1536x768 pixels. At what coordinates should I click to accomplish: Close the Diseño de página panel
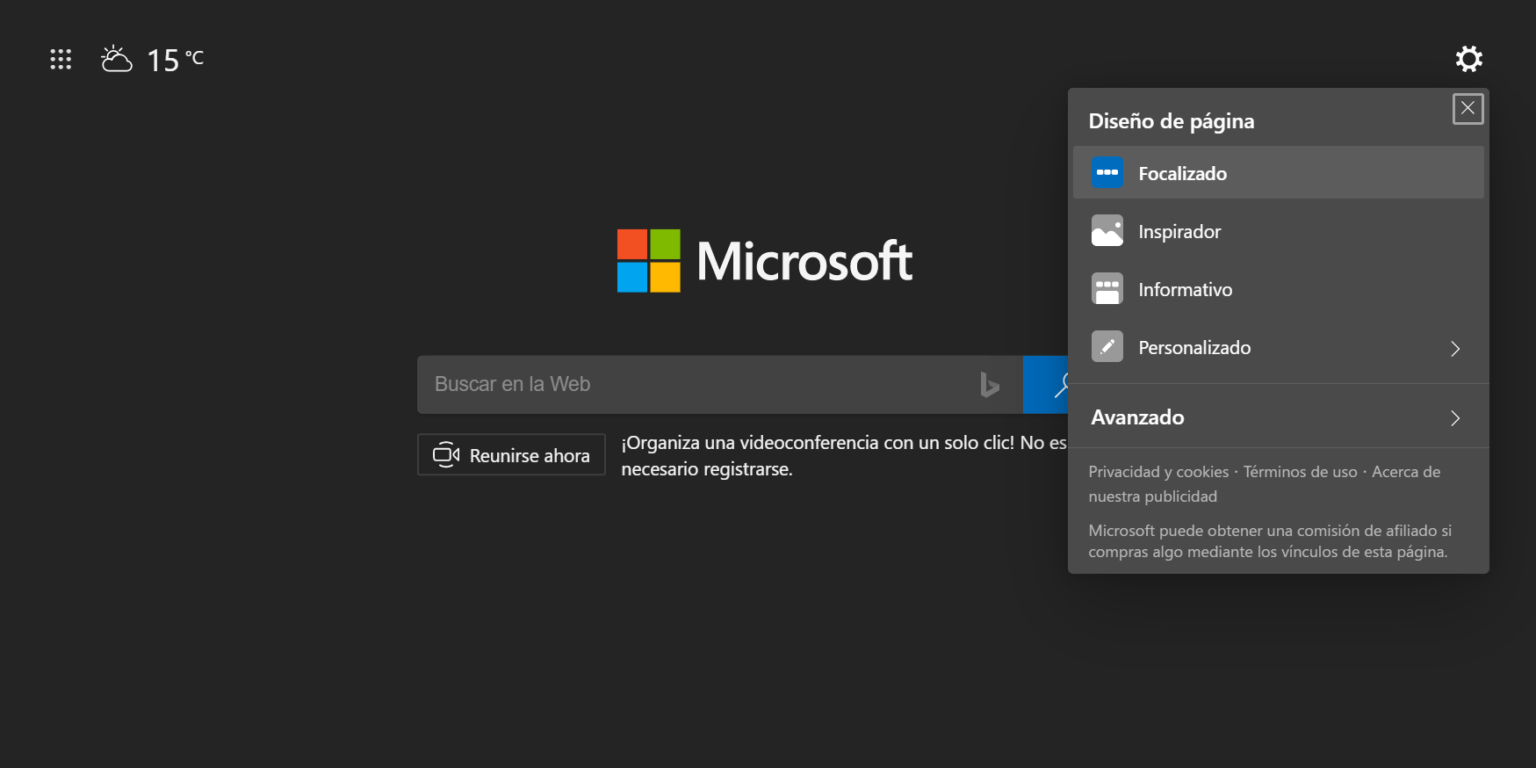click(x=1468, y=108)
